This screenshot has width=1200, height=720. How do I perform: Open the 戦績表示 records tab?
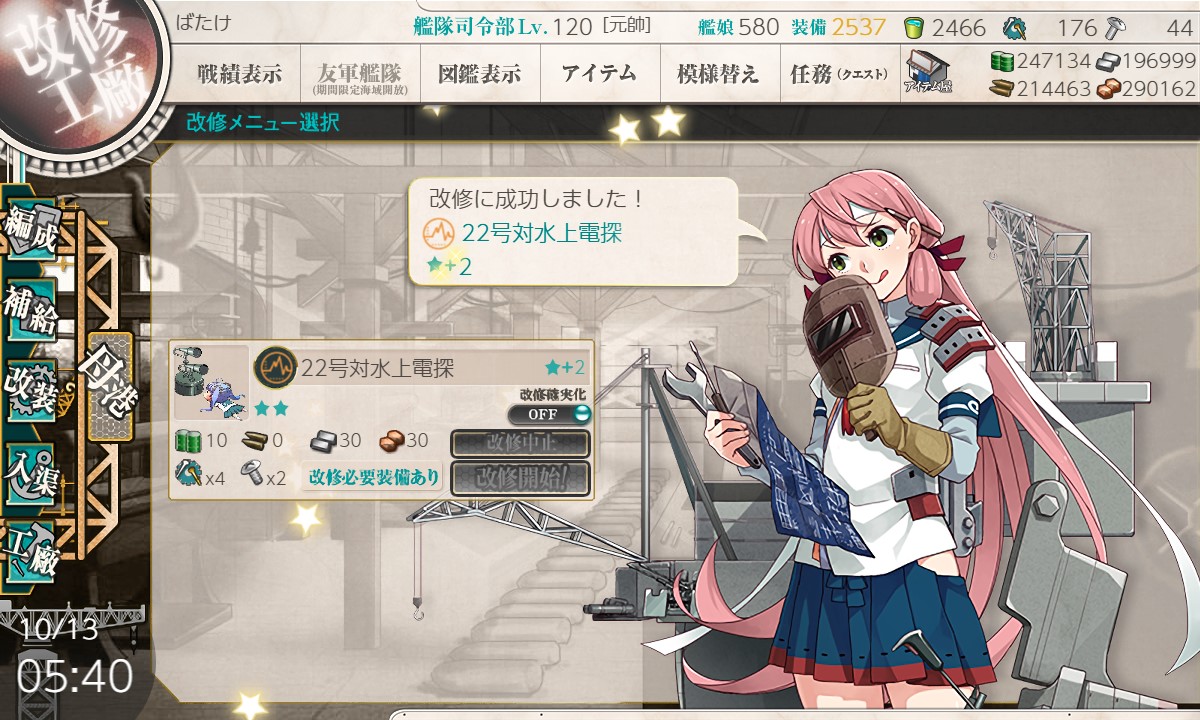239,74
